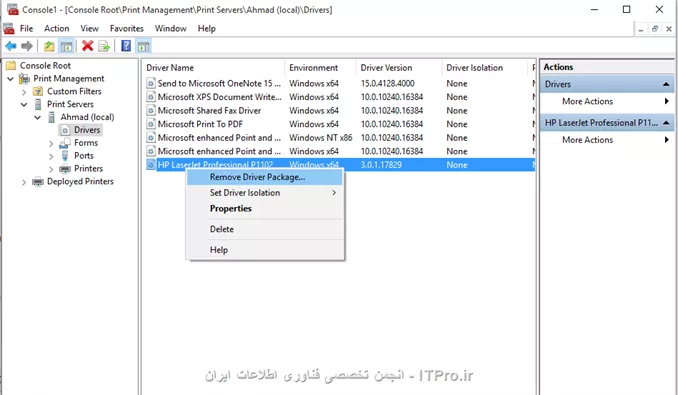Toggle Show/Hide Console Tree toolbar icon

tap(66, 46)
